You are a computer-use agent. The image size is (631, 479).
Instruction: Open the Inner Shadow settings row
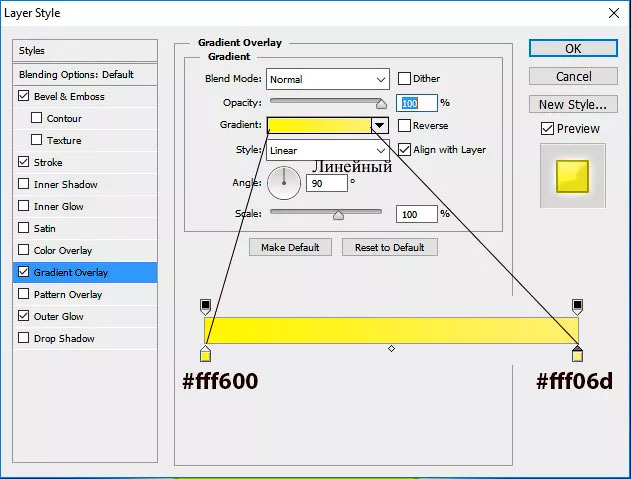pyautogui.click(x=85, y=184)
